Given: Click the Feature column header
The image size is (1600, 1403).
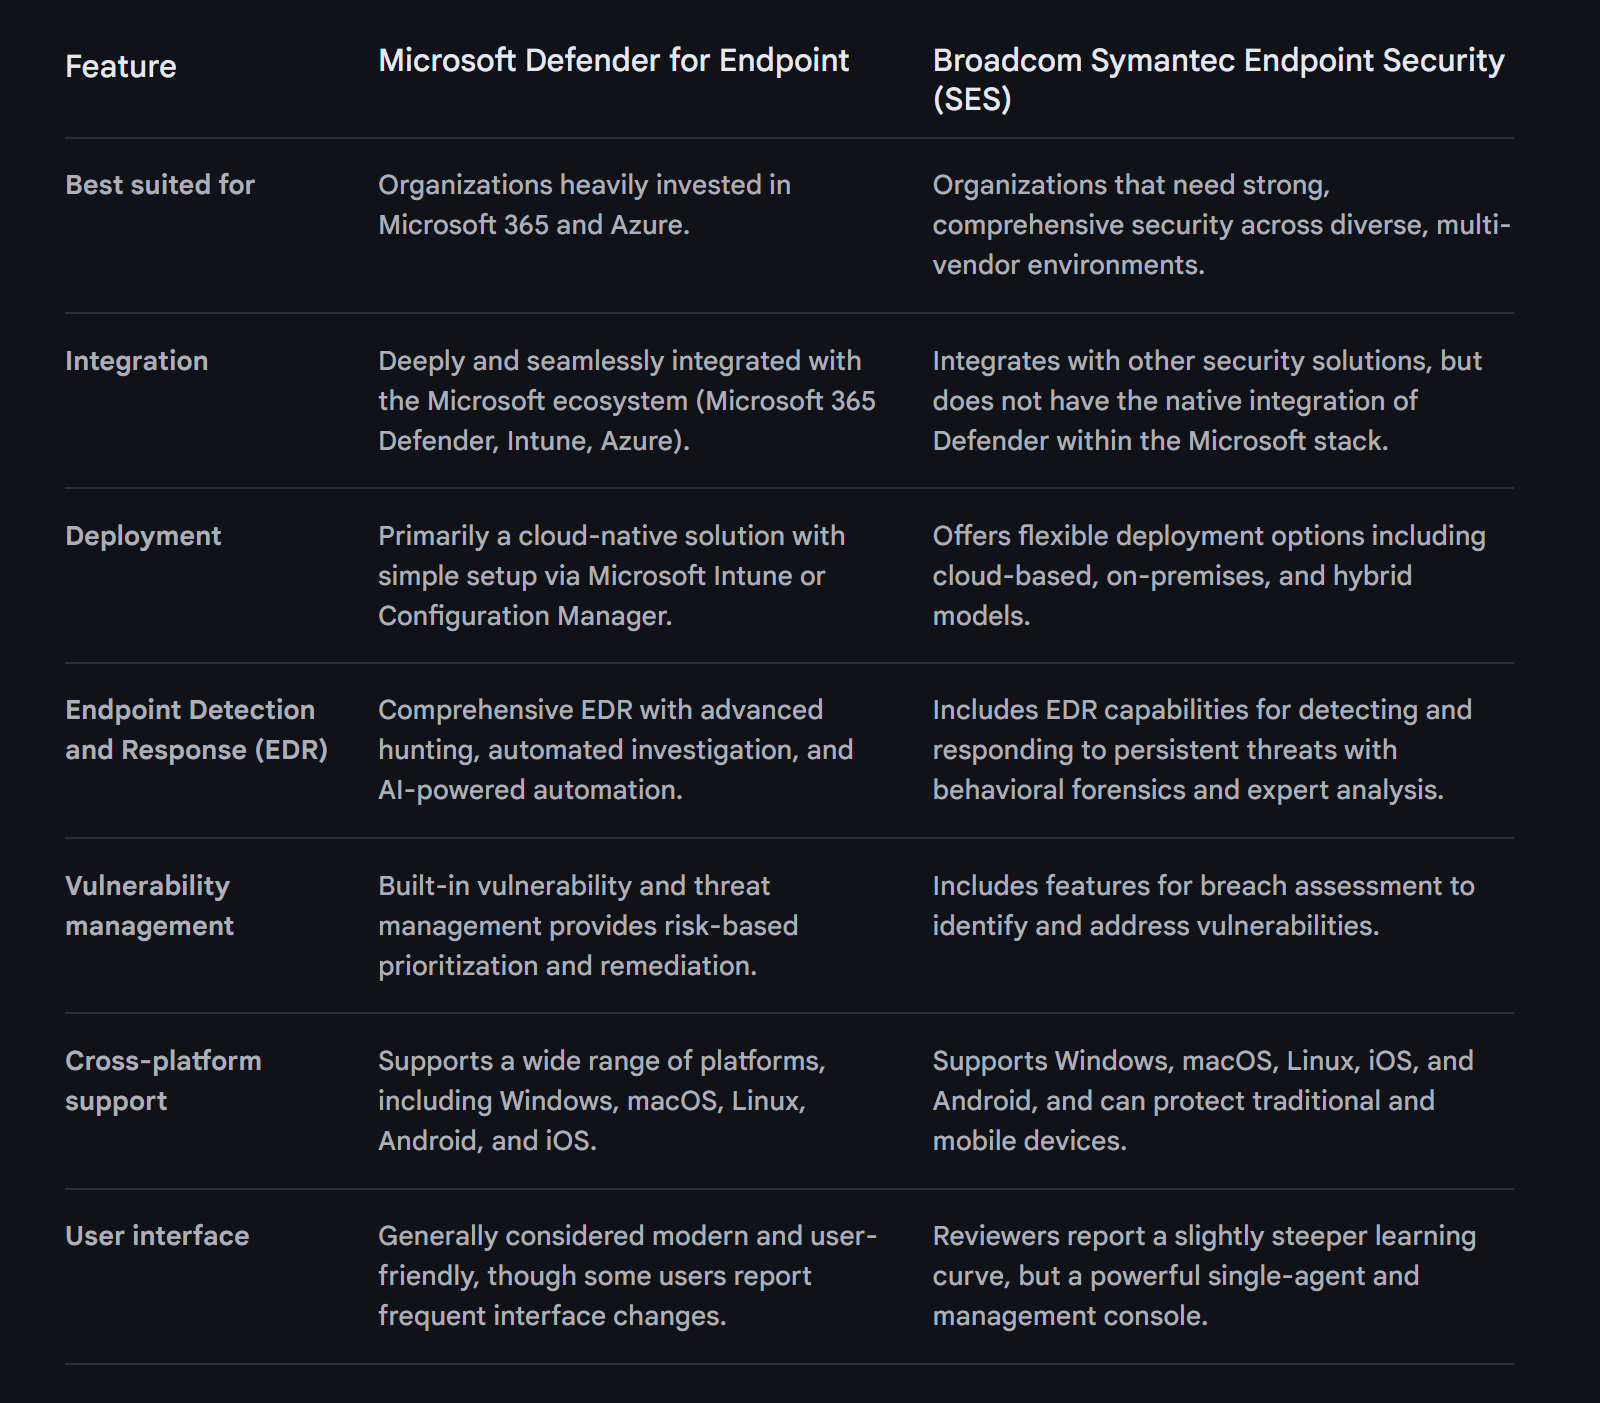Looking at the screenshot, I should click(x=120, y=66).
